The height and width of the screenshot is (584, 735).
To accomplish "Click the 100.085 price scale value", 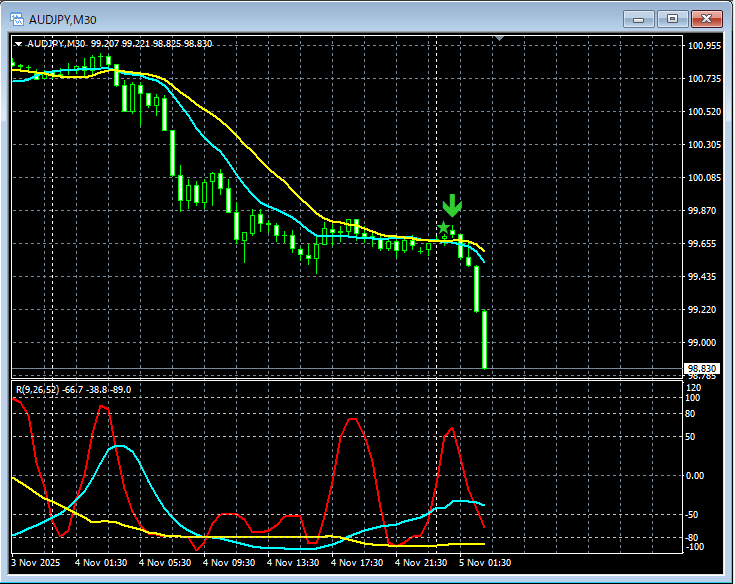I will (x=704, y=178).
